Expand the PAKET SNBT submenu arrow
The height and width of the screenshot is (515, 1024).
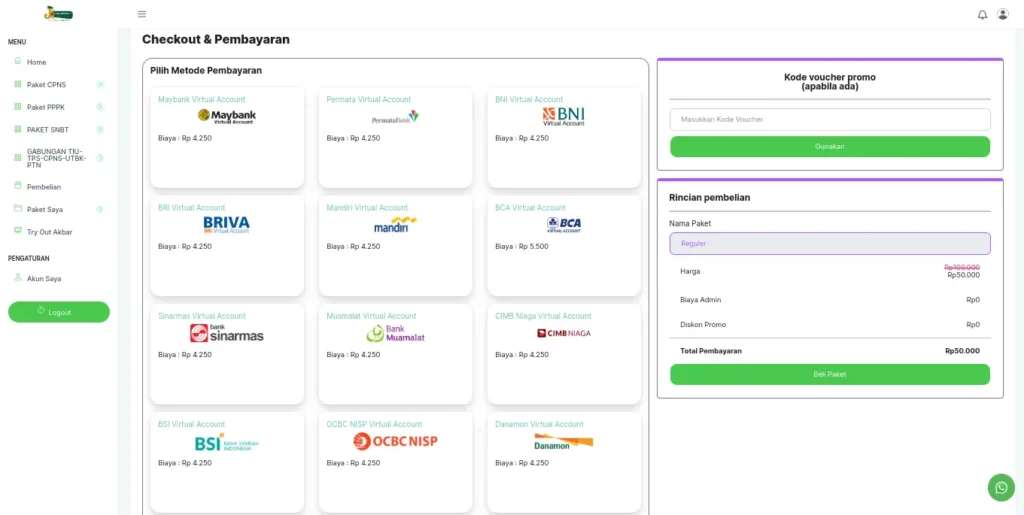pos(100,129)
